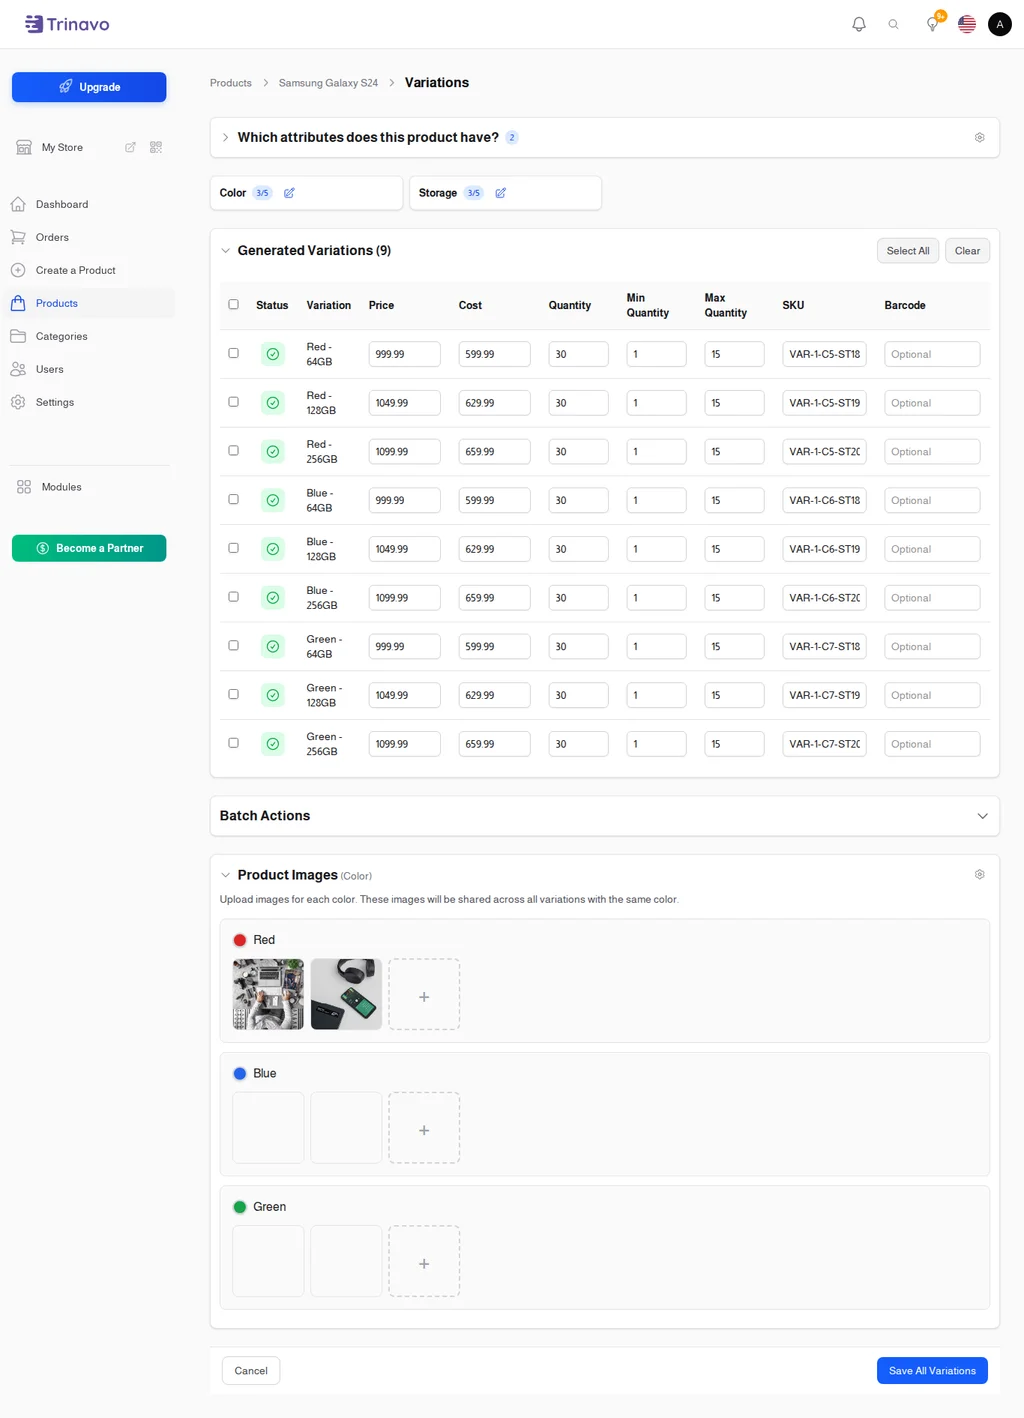The image size is (1024, 1418).
Task: Edit the Color attribute pencil icon
Action: point(289,193)
